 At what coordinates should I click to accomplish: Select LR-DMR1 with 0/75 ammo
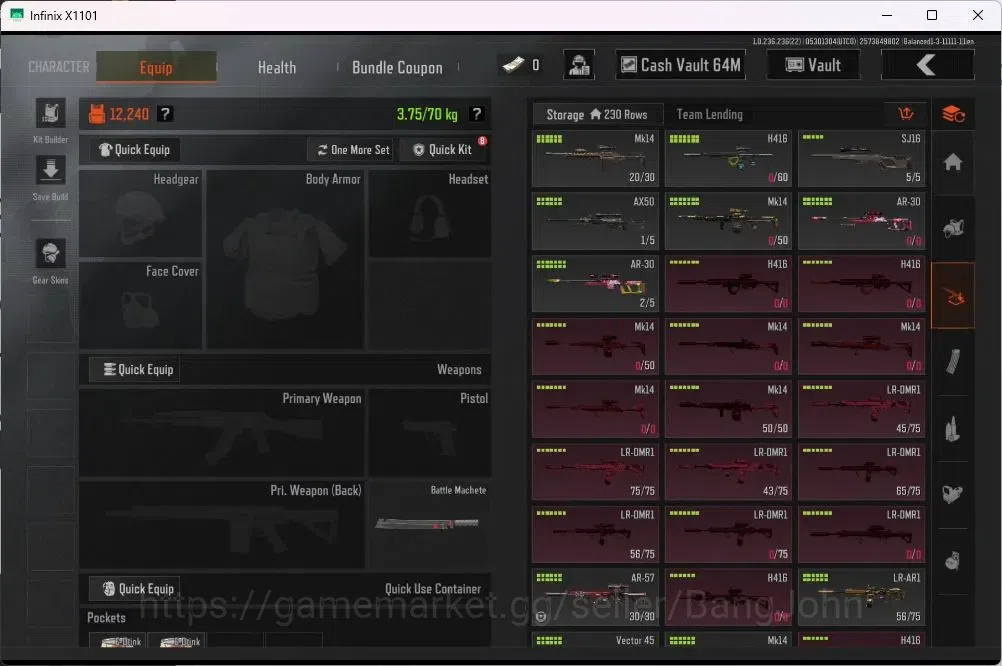(728, 534)
